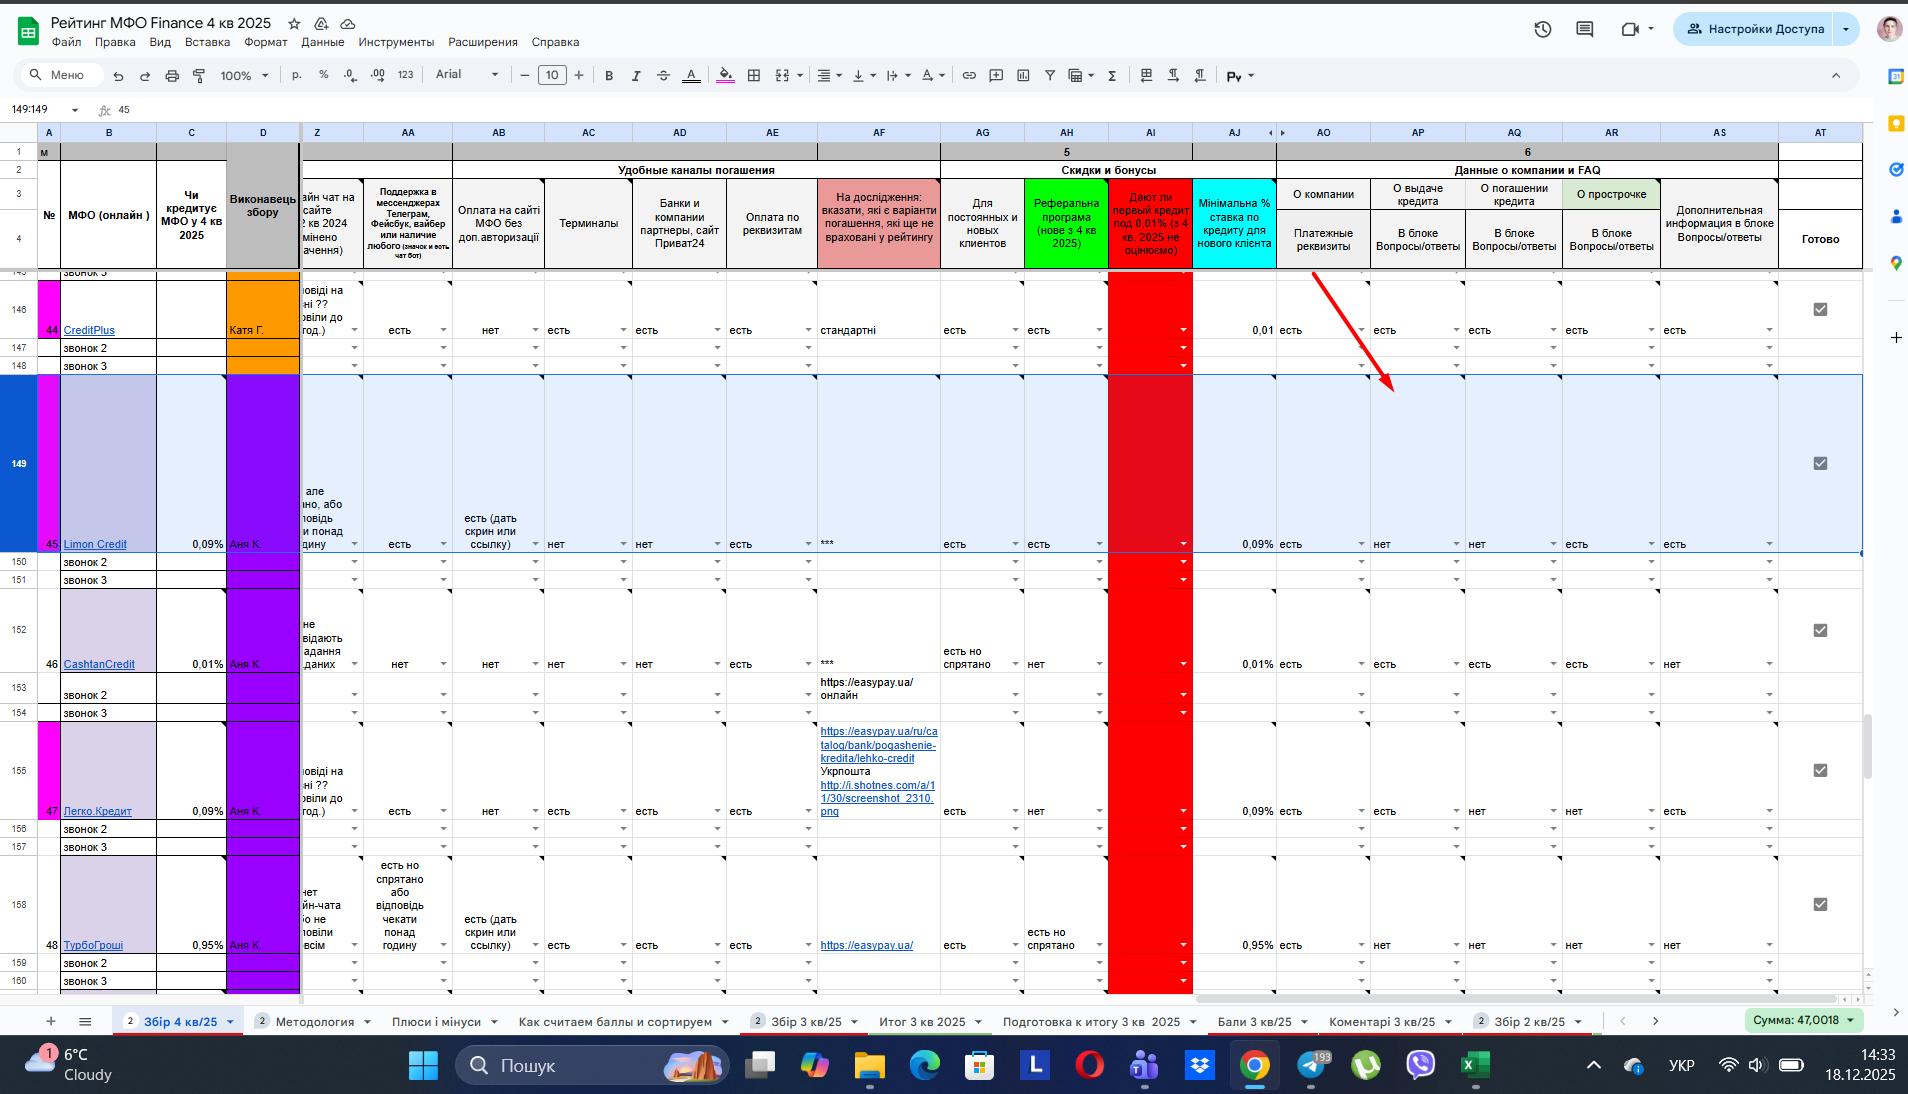Format as percent
The width and height of the screenshot is (1908, 1094).
point(324,75)
